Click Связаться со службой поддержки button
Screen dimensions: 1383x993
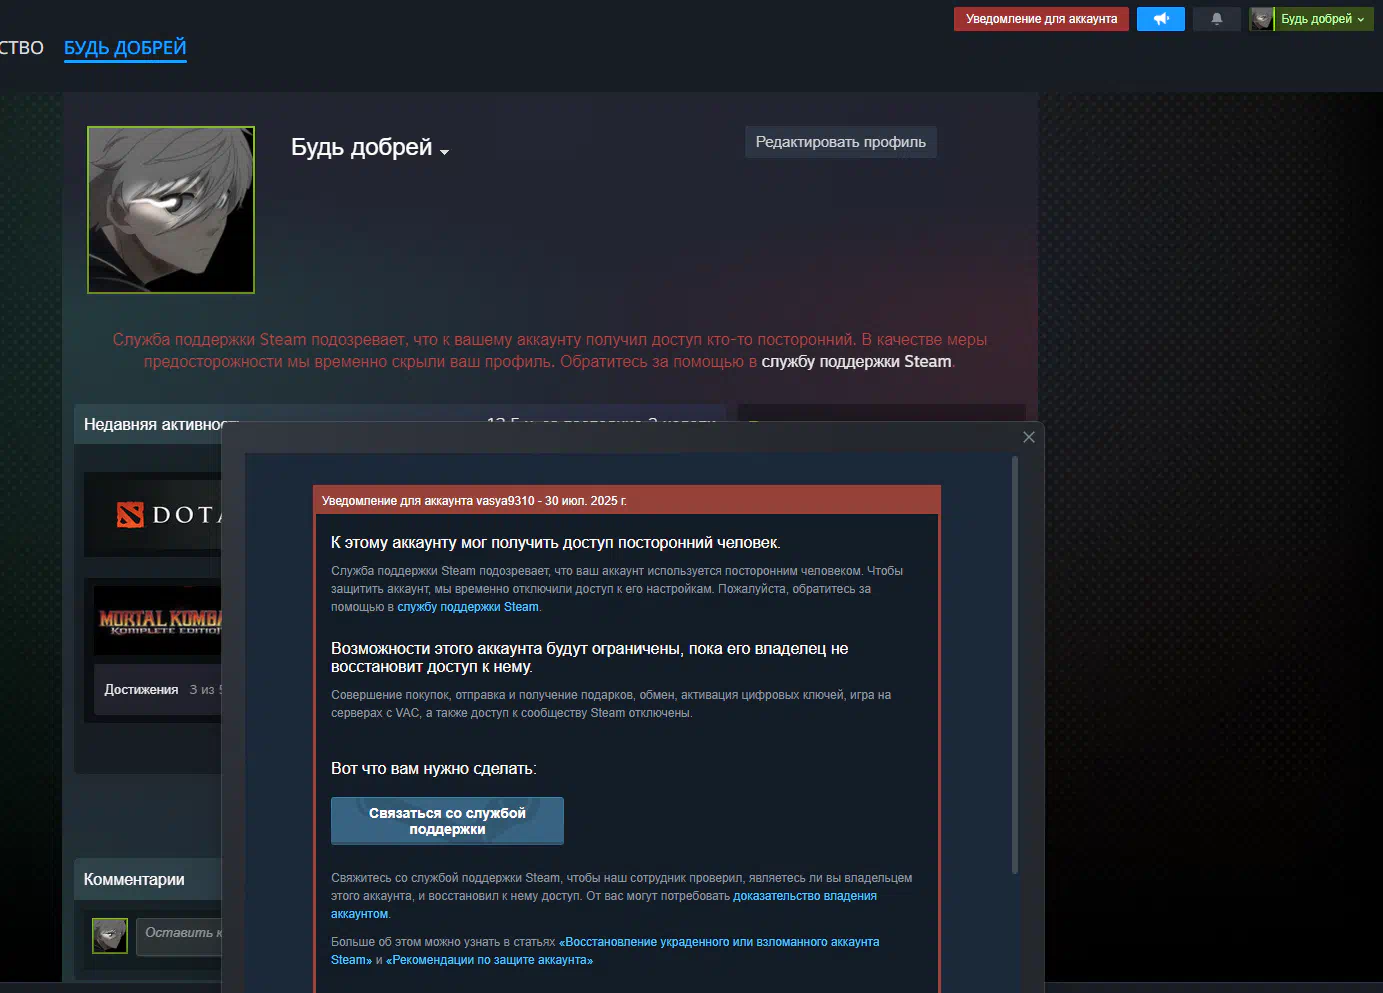click(447, 821)
